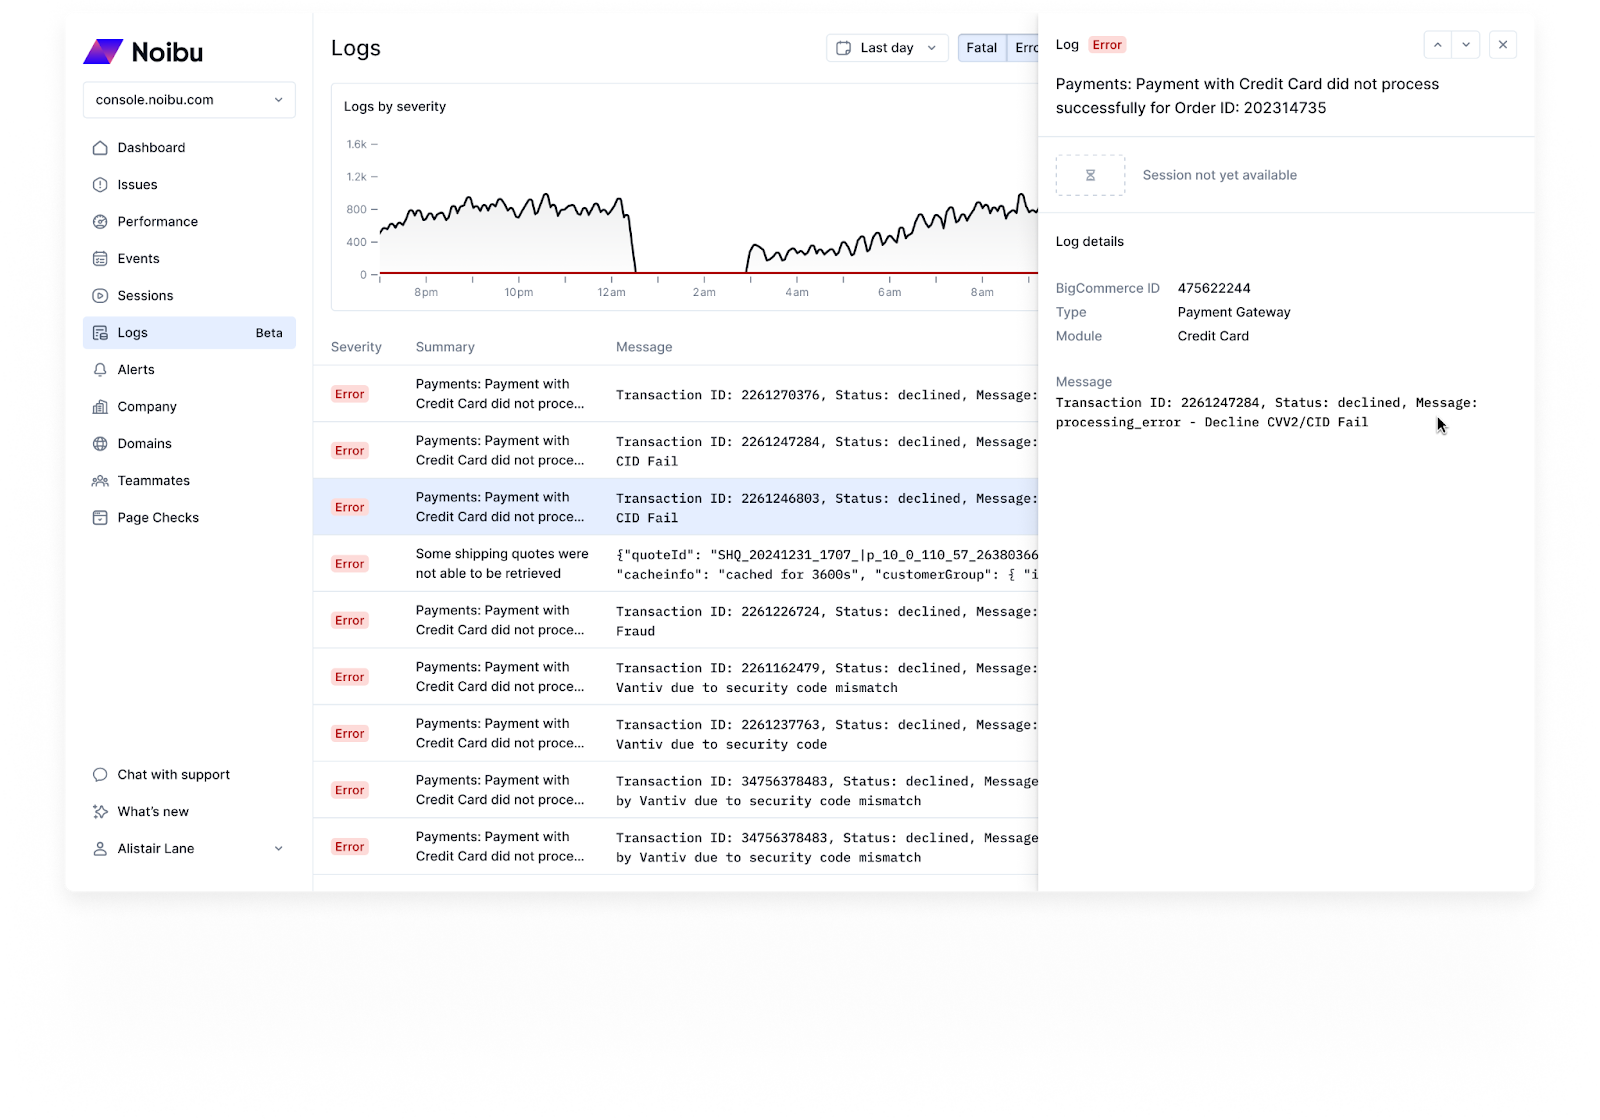Click the Page Checks icon
1600x1120 pixels.
(x=100, y=518)
